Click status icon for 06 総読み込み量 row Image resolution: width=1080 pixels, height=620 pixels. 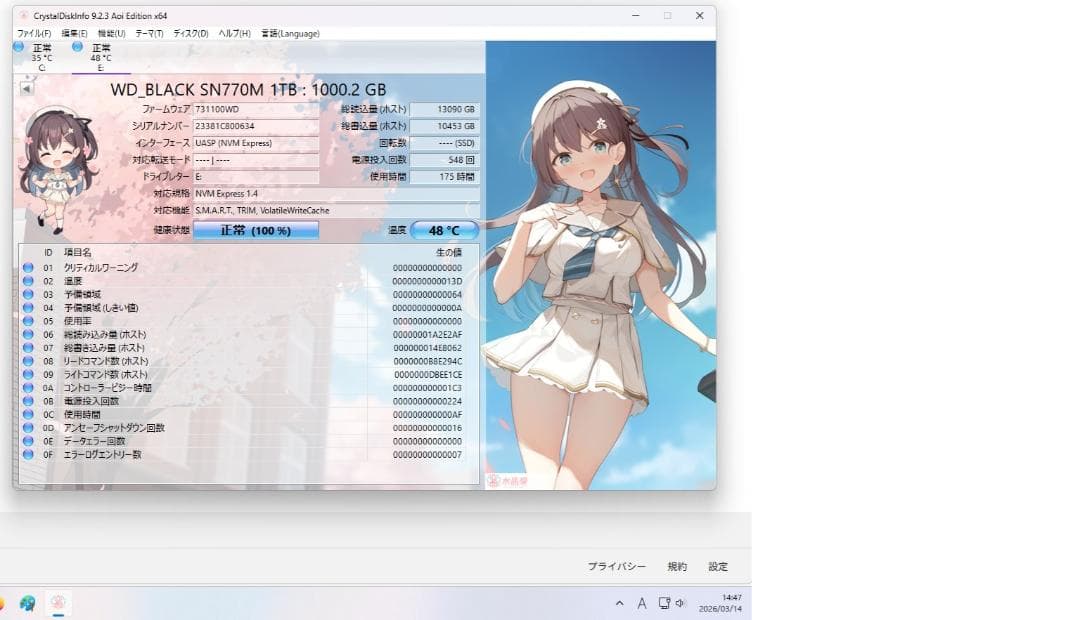point(28,334)
